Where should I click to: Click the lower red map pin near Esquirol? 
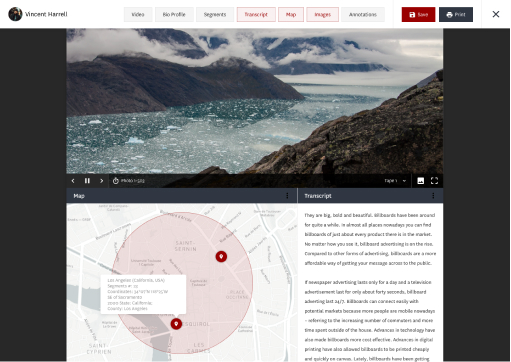click(176, 324)
